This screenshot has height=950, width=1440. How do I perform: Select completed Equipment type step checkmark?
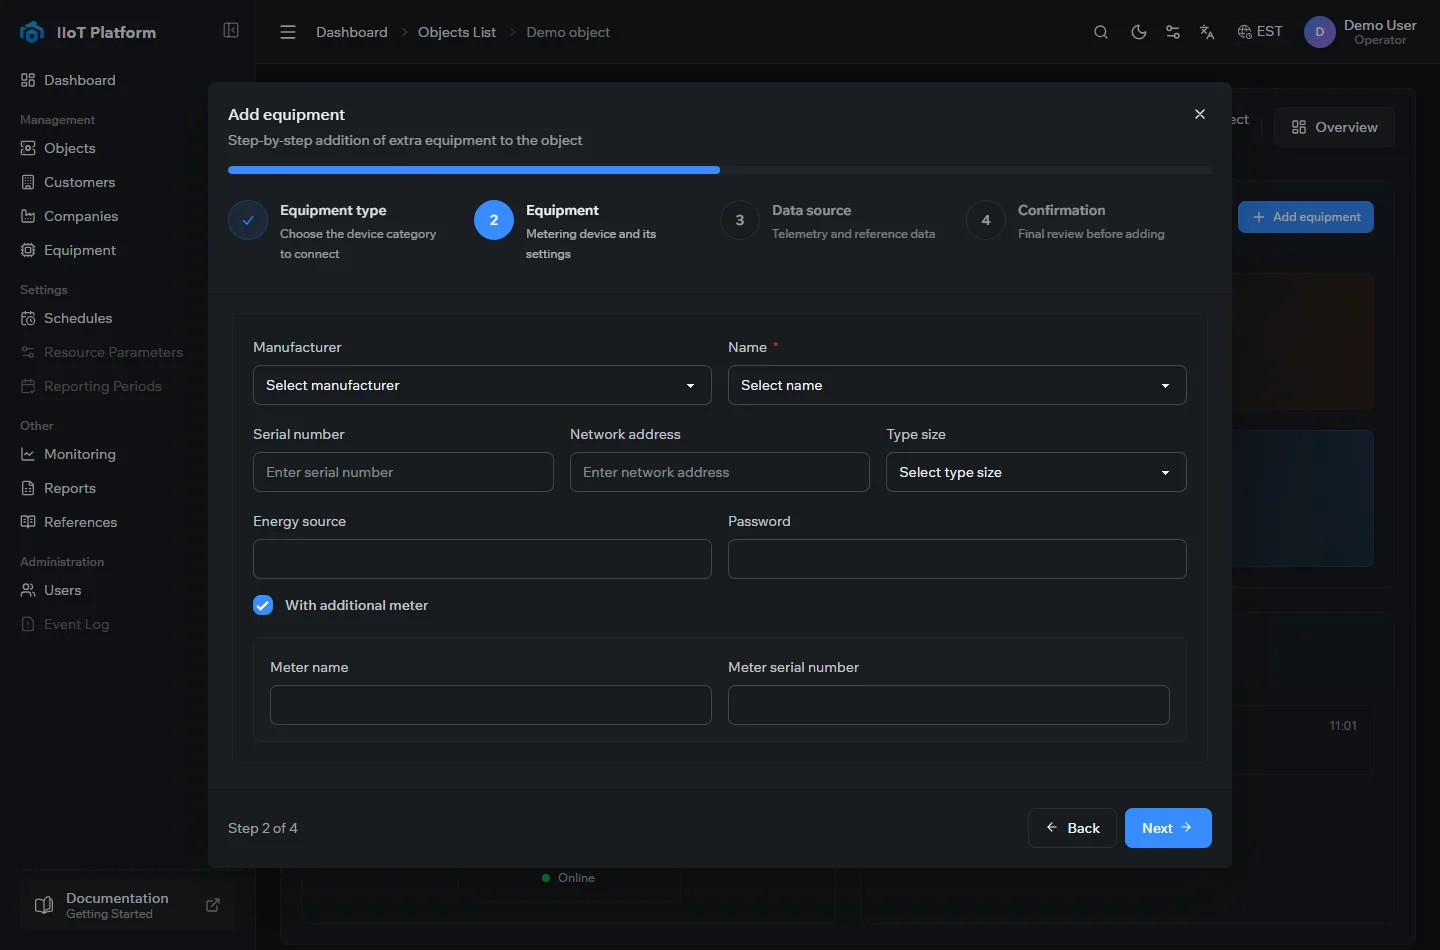248,220
